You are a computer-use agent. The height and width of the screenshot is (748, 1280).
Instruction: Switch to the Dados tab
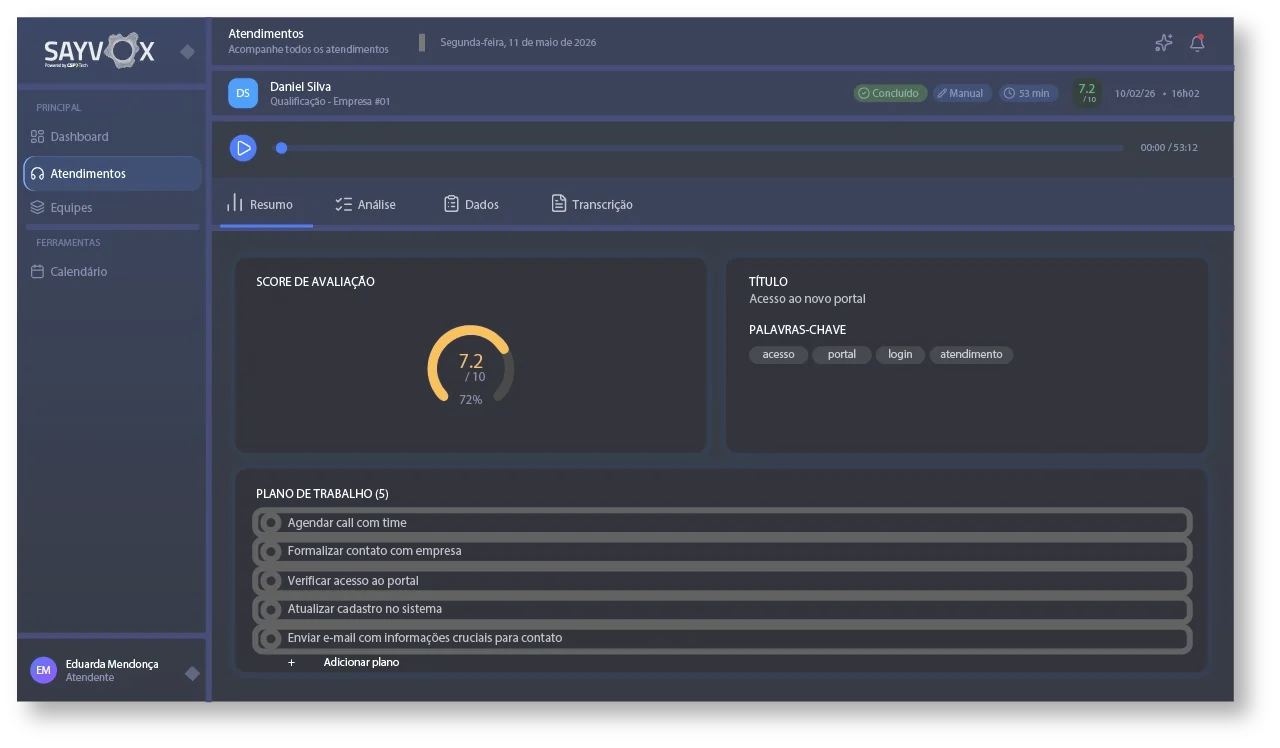pos(471,204)
